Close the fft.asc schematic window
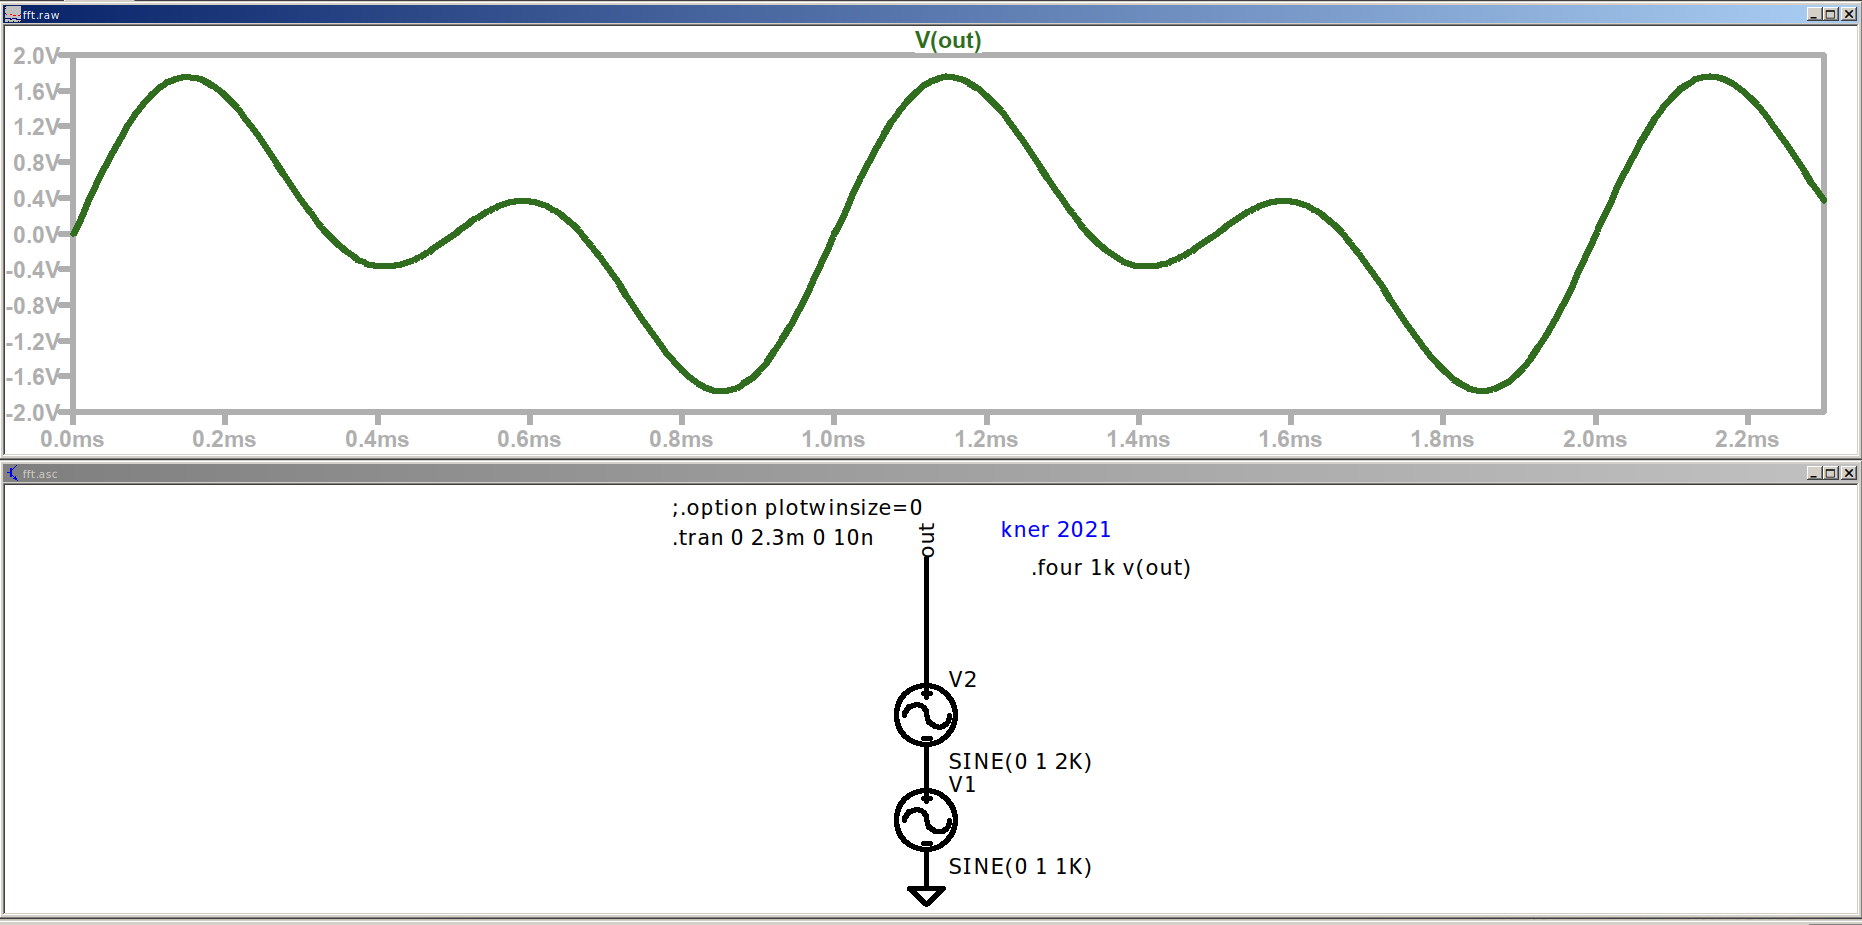The height and width of the screenshot is (925, 1862). tap(1849, 473)
